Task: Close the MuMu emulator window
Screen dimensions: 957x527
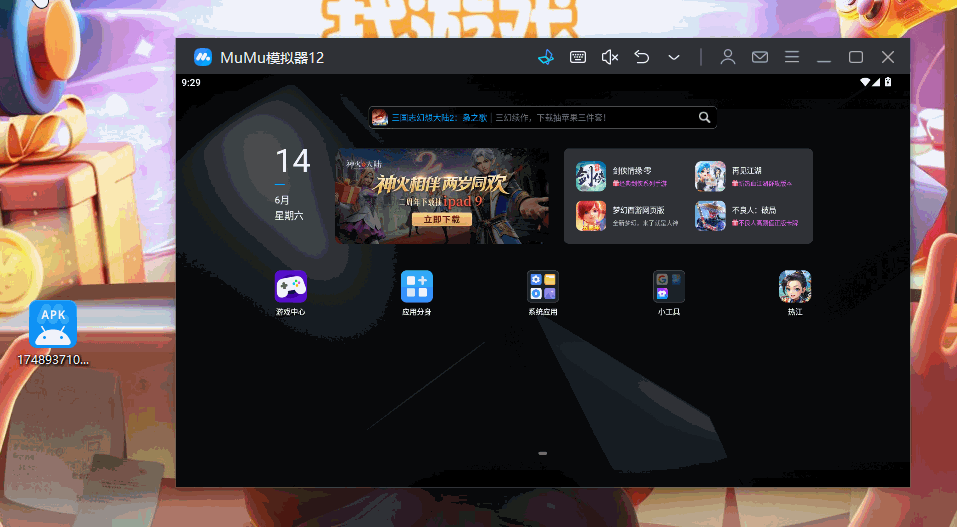Action: (x=888, y=57)
